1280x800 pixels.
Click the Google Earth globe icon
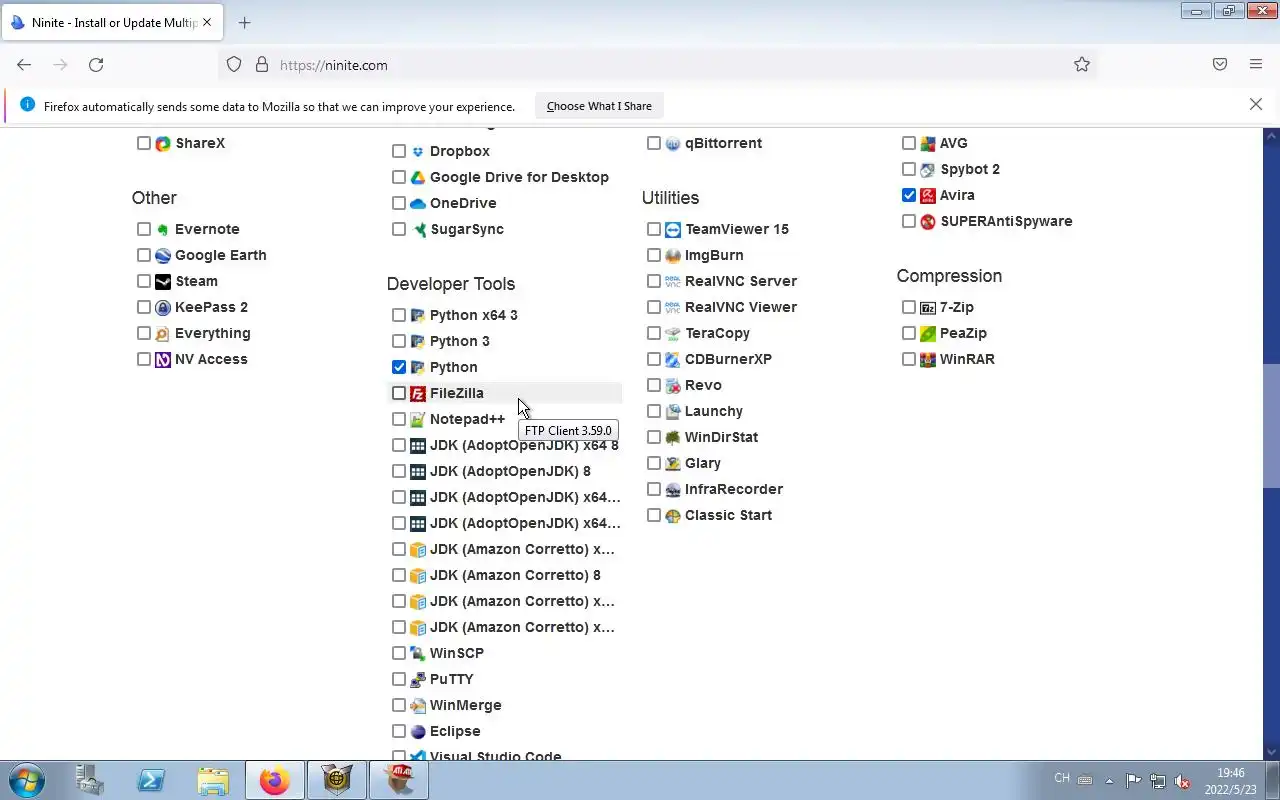tap(163, 255)
